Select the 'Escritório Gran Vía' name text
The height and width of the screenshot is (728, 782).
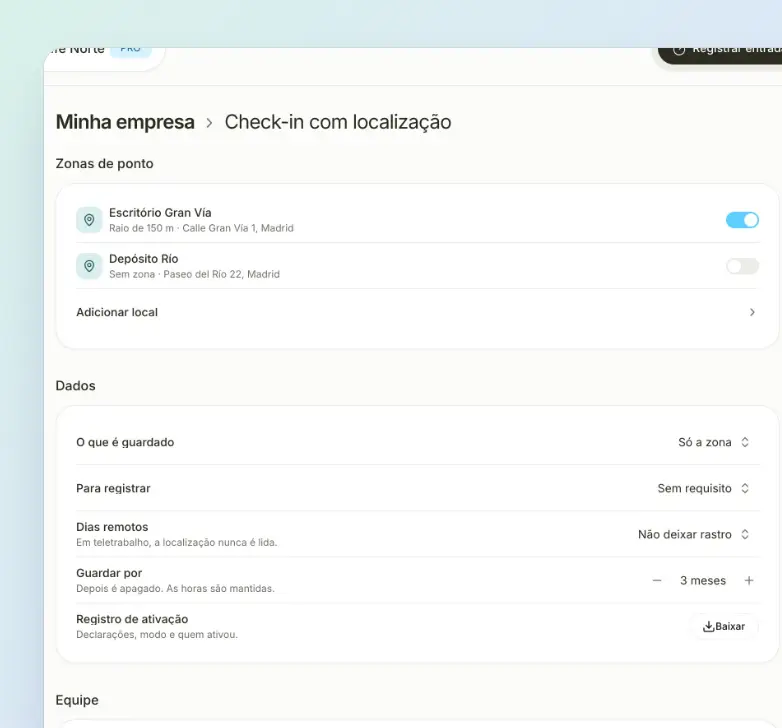(x=160, y=213)
